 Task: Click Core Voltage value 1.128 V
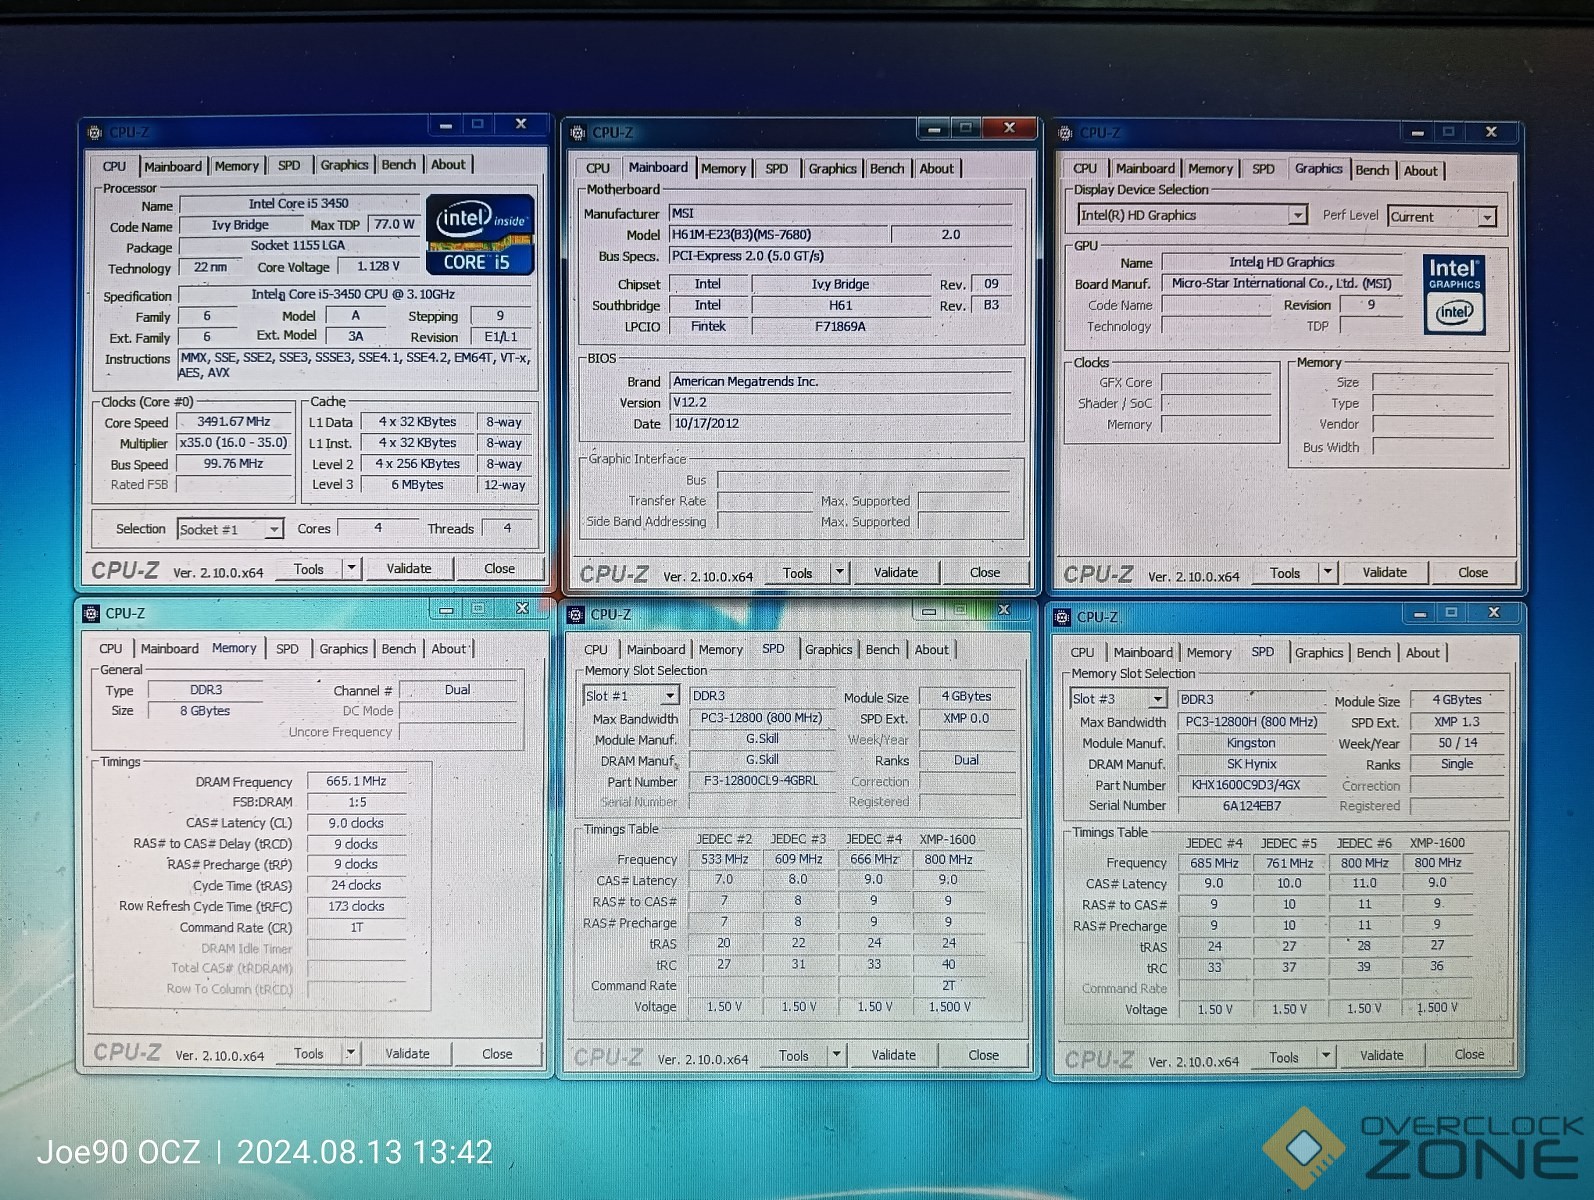pyautogui.click(x=378, y=266)
